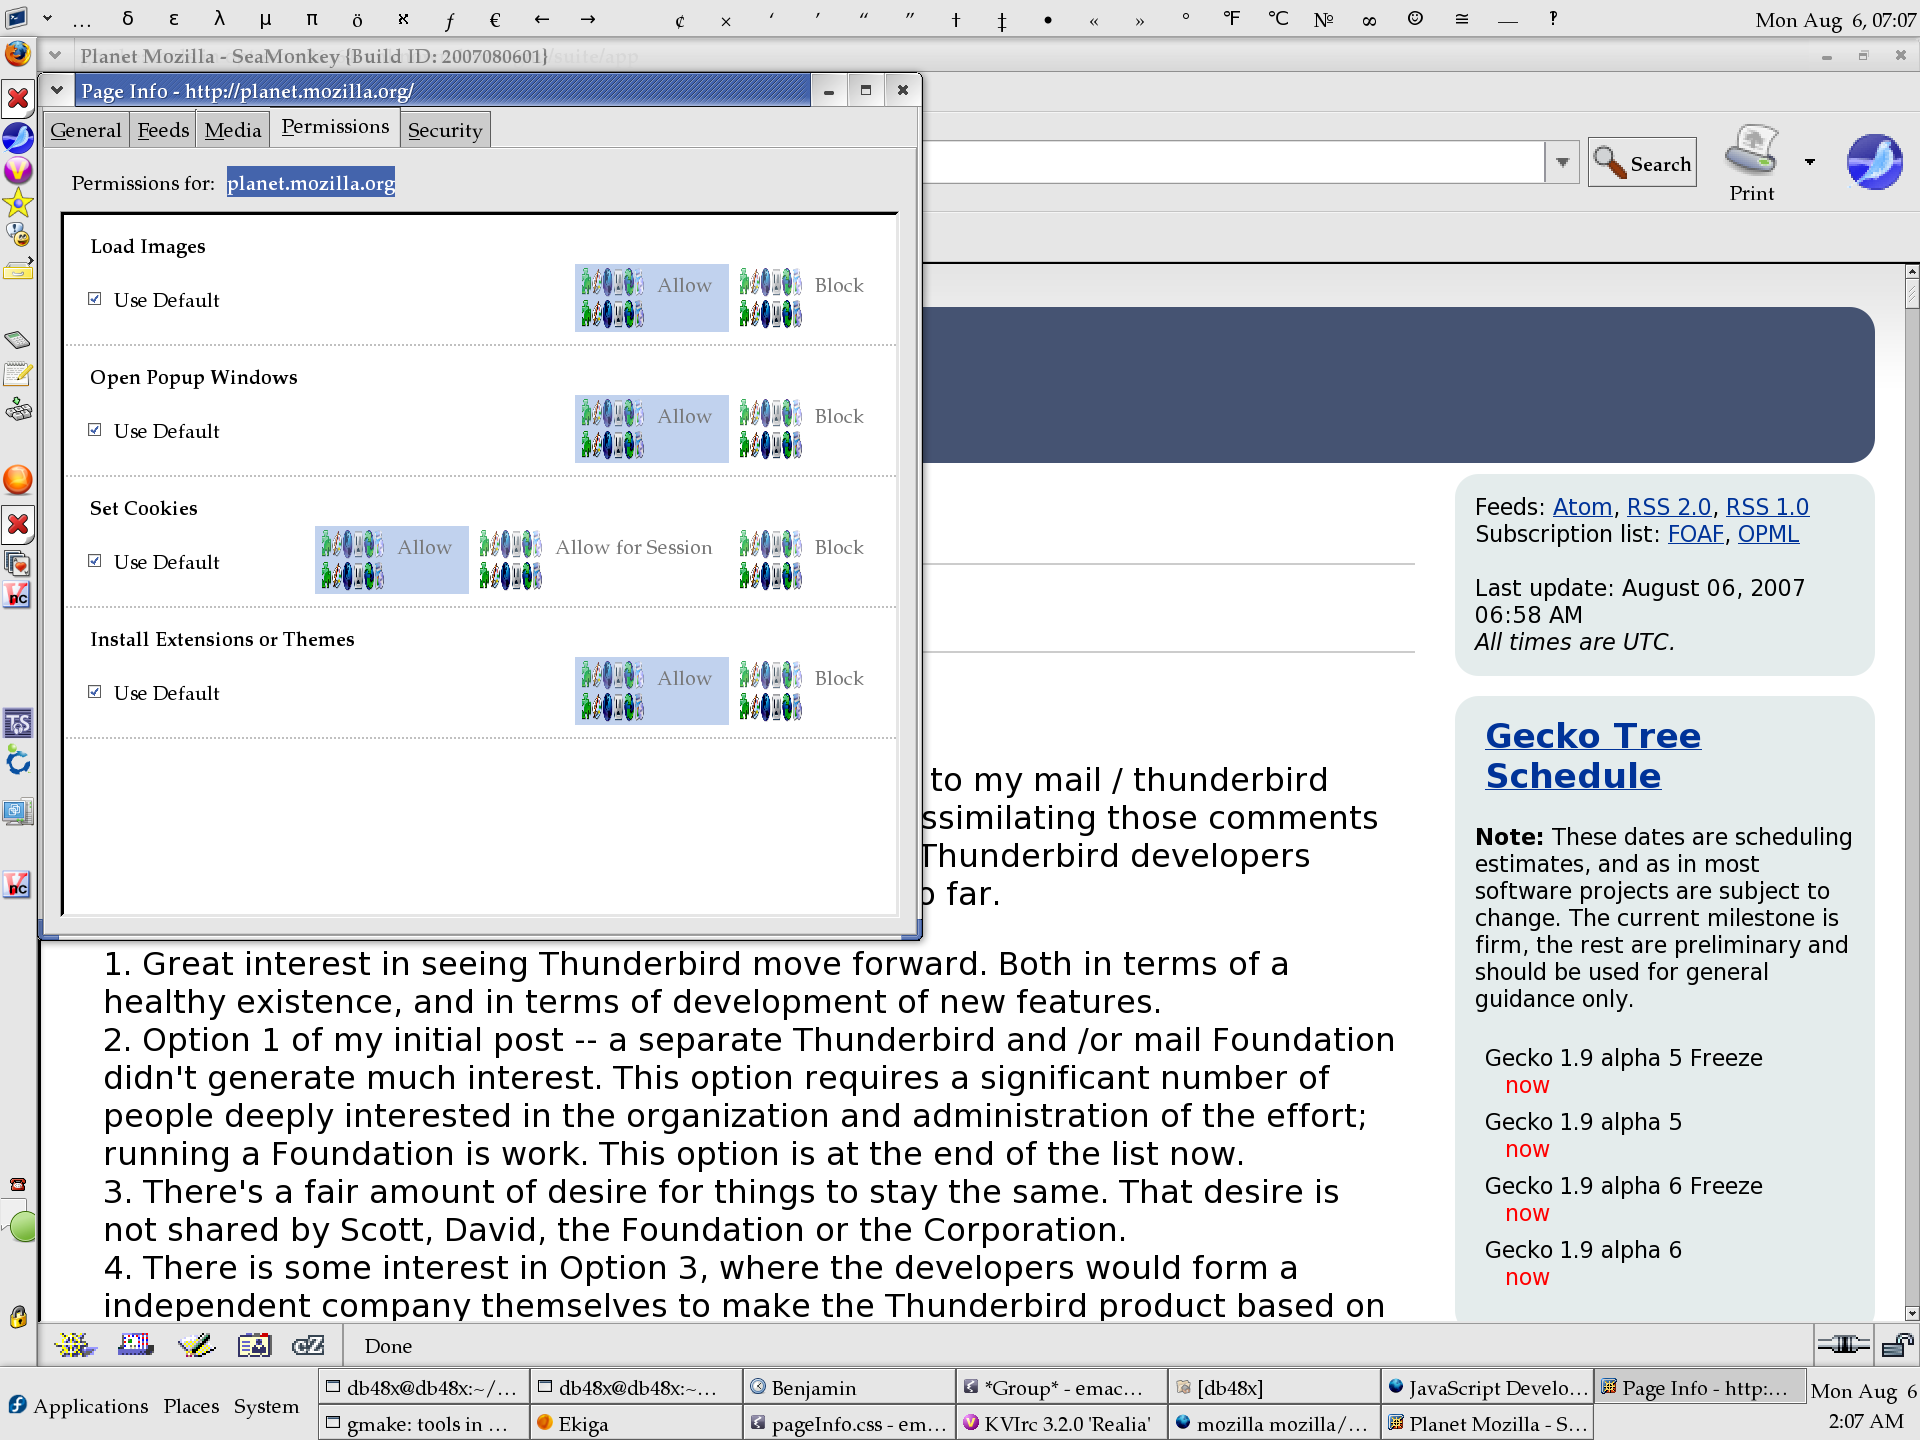The height and width of the screenshot is (1440, 1920).
Task: Switch to the KVIrc 3.2.0 'Realia' taskbar window
Action: [1061, 1423]
